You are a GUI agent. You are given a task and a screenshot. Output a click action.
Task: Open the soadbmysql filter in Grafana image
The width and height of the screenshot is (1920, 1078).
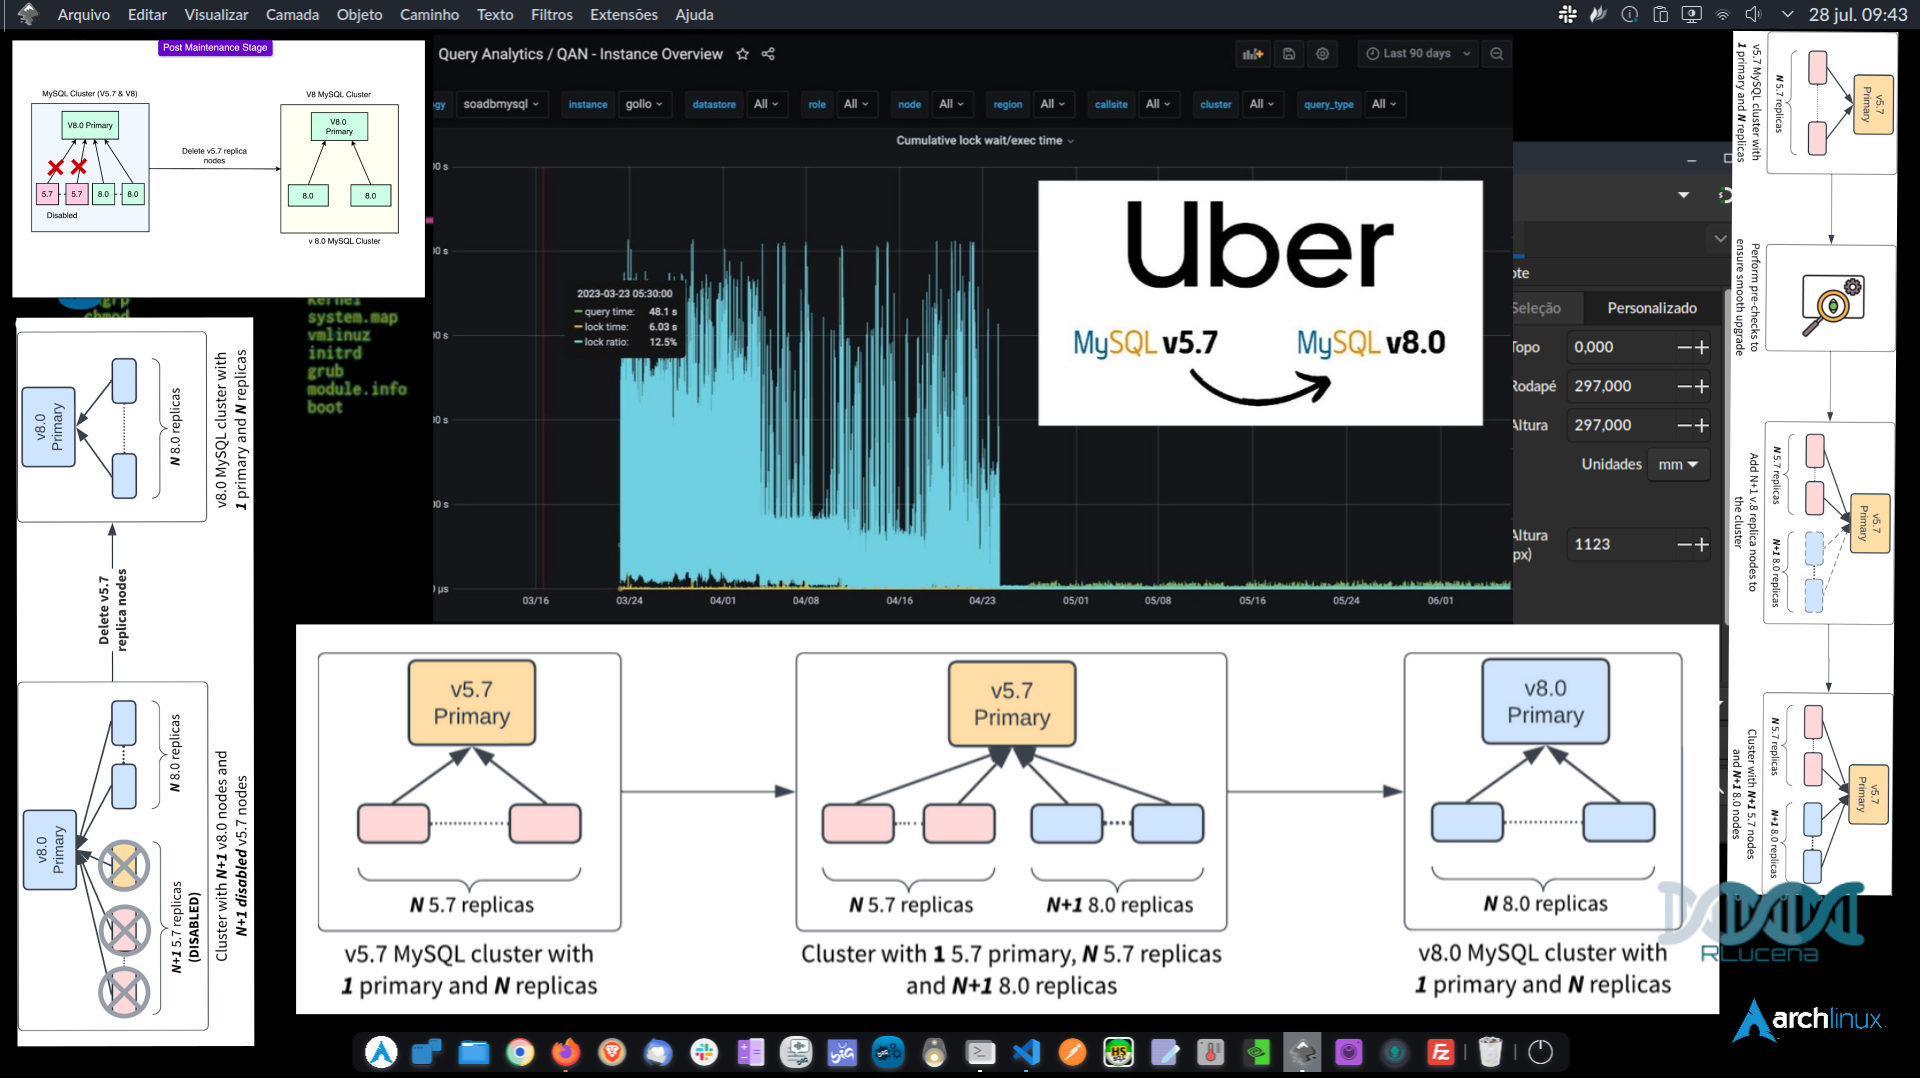[x=501, y=104]
